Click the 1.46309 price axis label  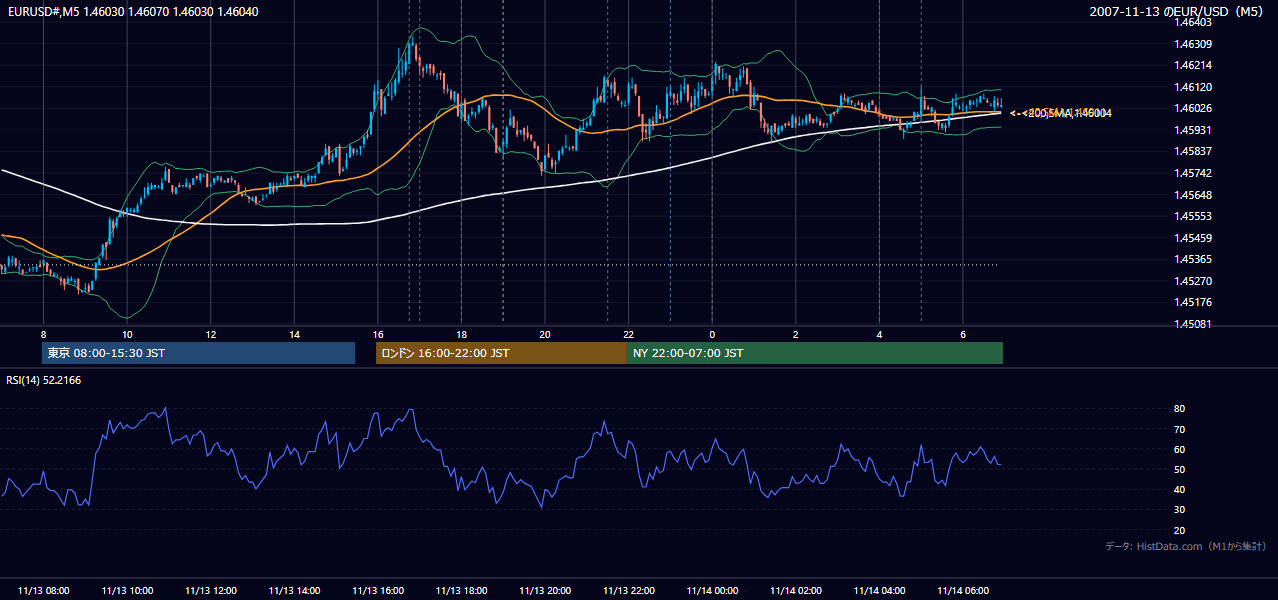point(1193,44)
